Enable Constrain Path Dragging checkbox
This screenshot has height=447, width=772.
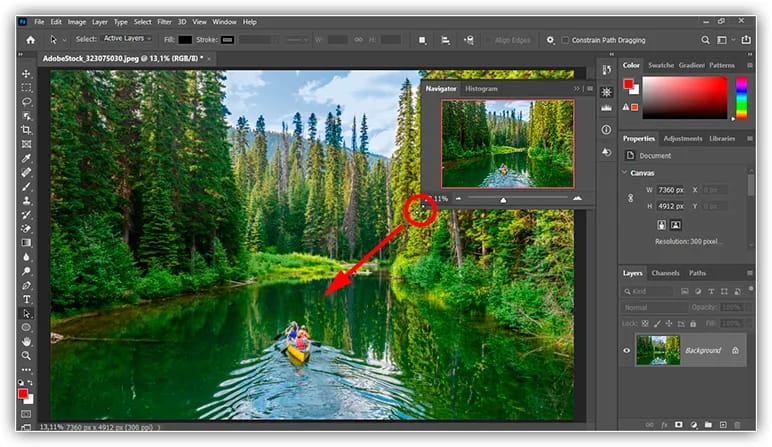click(565, 40)
